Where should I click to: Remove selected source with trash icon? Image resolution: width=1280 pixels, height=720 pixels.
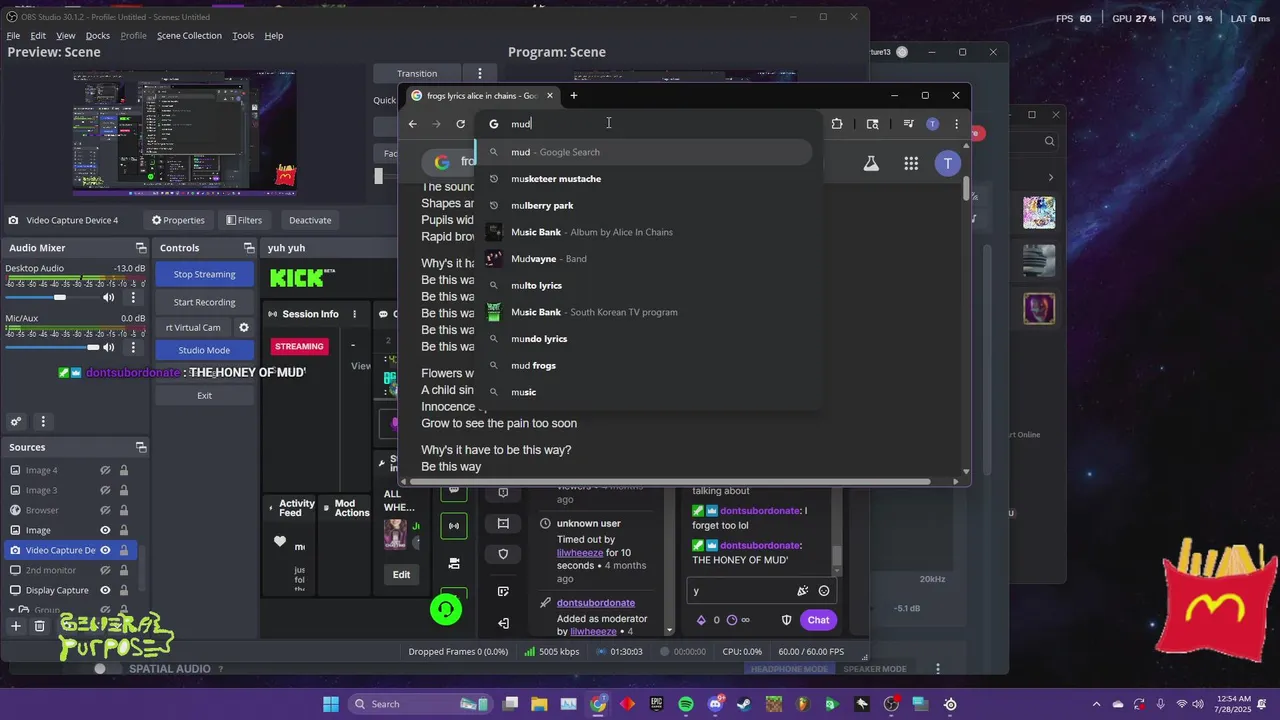tap(40, 626)
